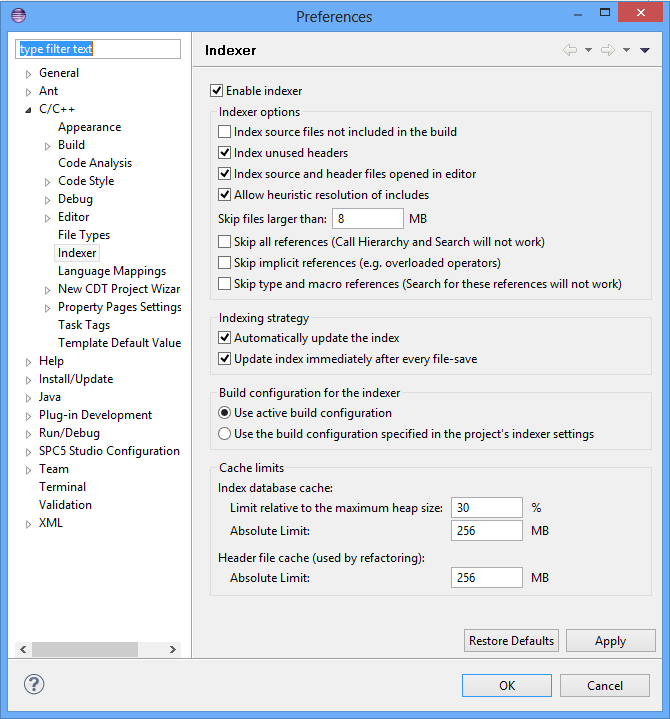Viewport: 670px width, 719px height.
Task: Collapse the C/C++ tree node
Action: point(28,110)
